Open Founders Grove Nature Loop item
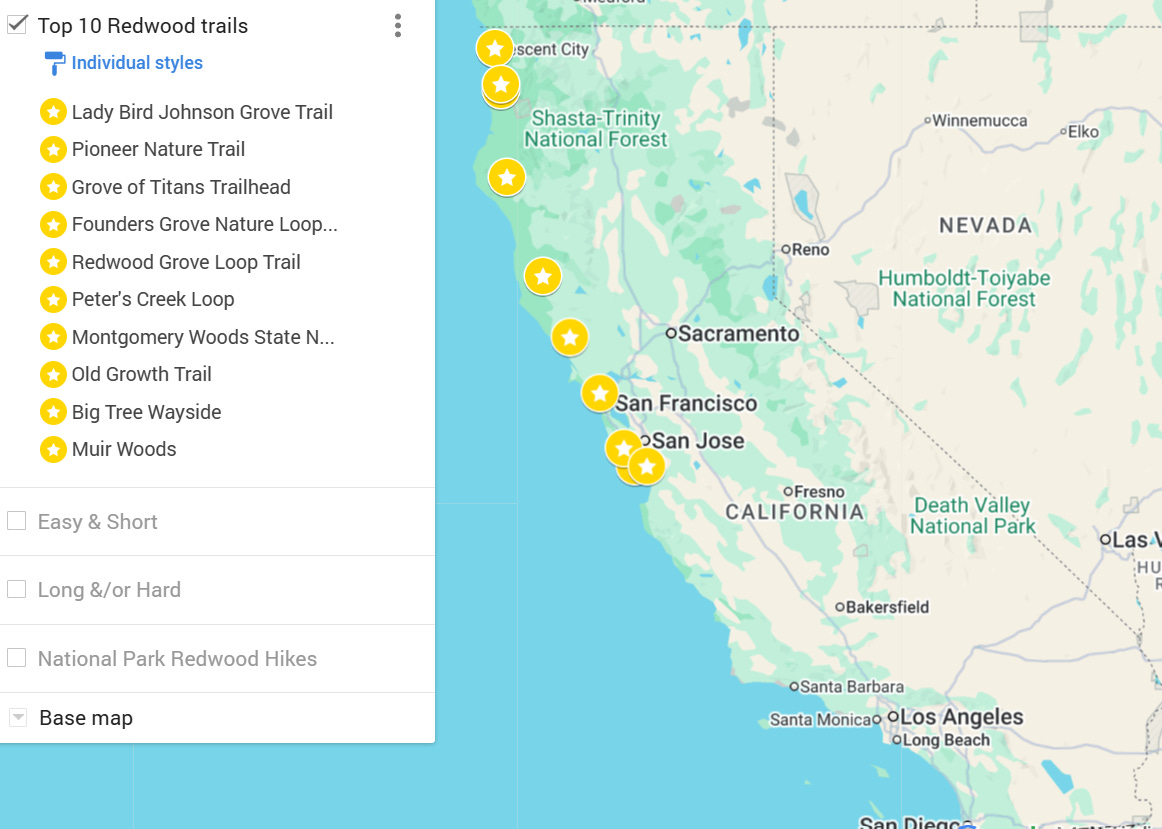1162x829 pixels. 205,224
